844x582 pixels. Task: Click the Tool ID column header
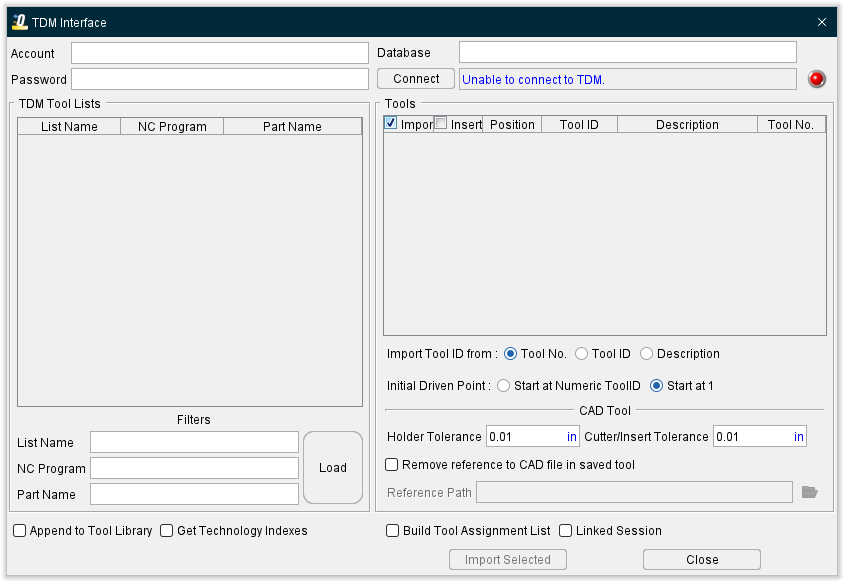coord(579,124)
